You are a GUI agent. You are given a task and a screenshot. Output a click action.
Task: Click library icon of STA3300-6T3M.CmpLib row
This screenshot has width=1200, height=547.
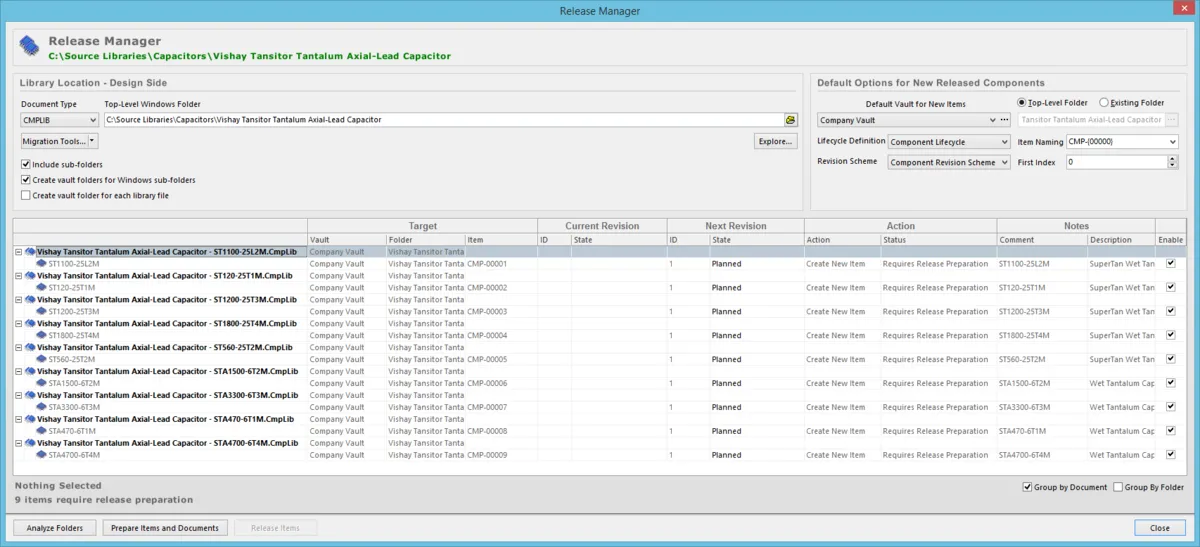pyautogui.click(x=30, y=396)
